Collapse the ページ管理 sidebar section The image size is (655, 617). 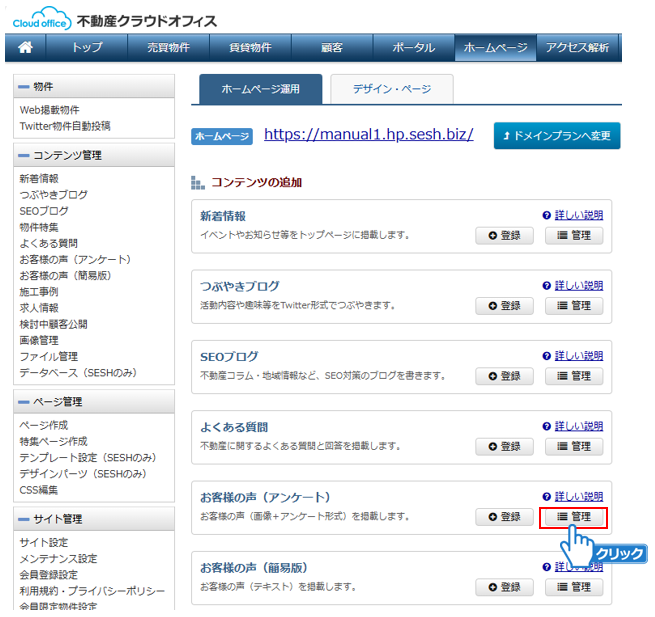point(23,401)
